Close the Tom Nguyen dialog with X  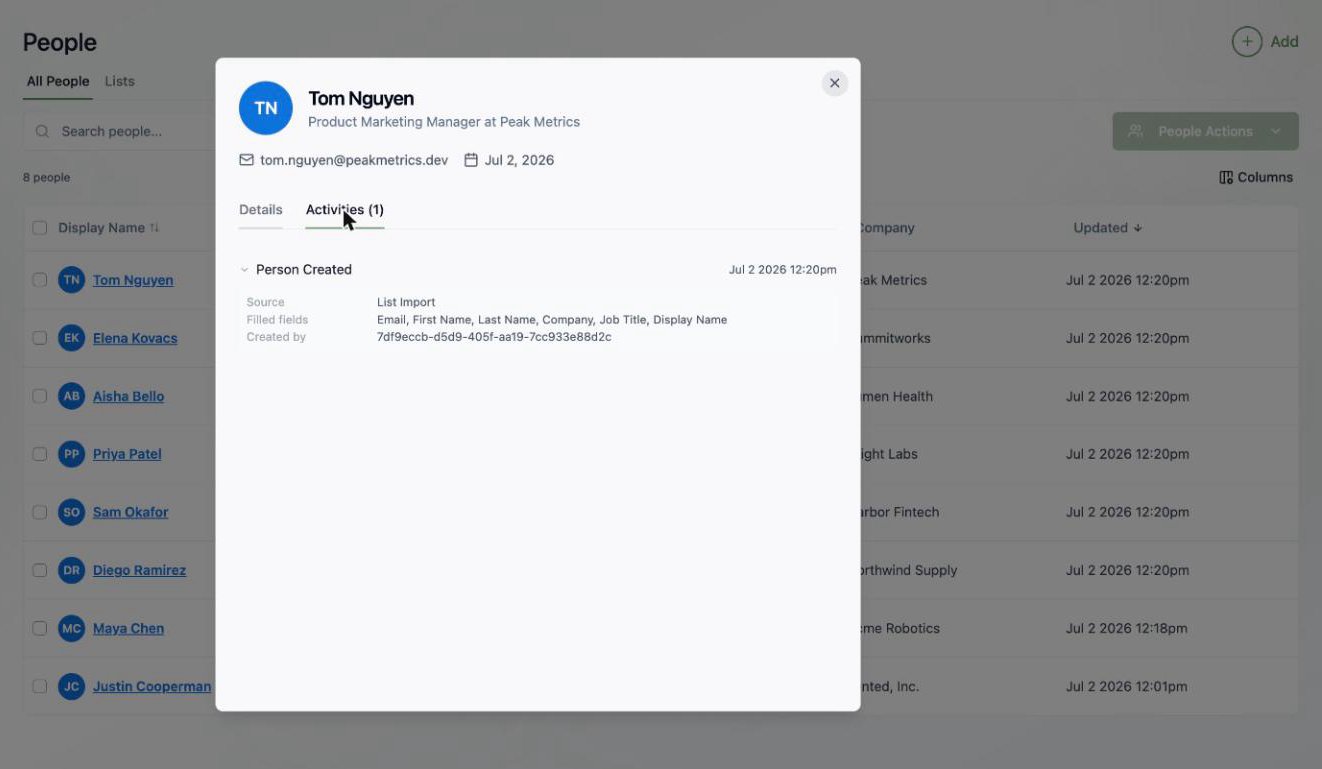[x=835, y=83]
